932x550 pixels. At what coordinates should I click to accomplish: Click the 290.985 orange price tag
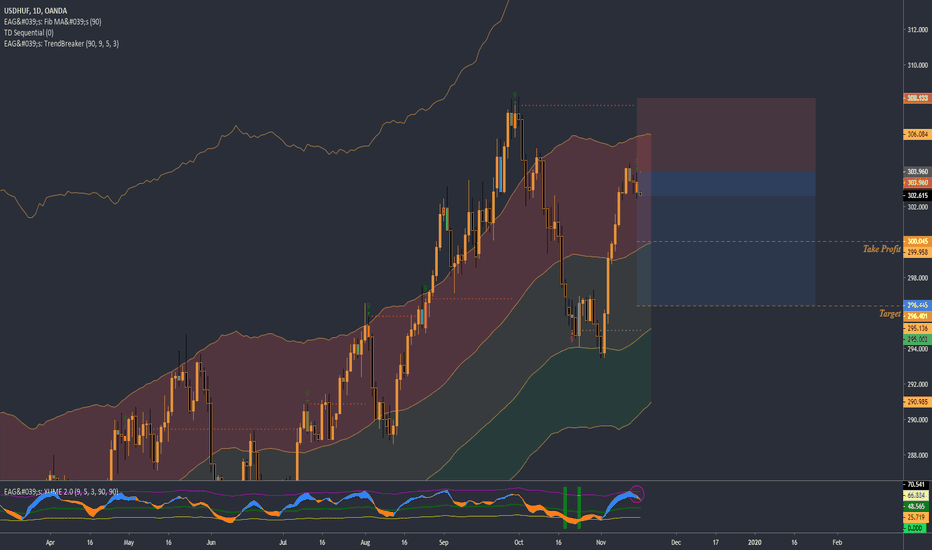917,402
